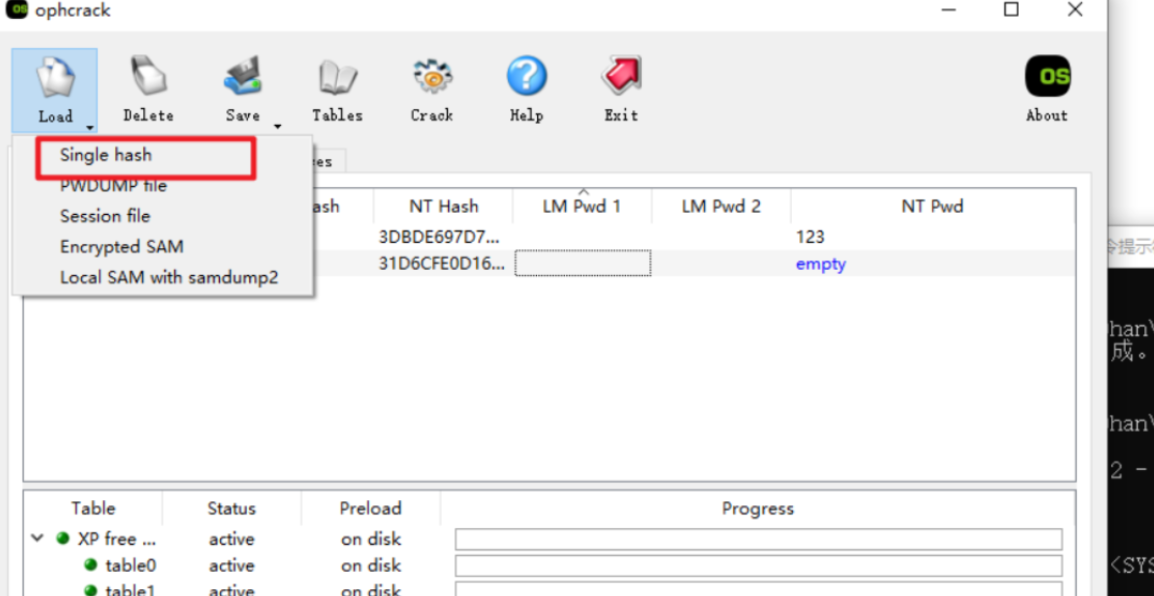
Task: Click 'active' status in the XP free row
Action: (231, 539)
